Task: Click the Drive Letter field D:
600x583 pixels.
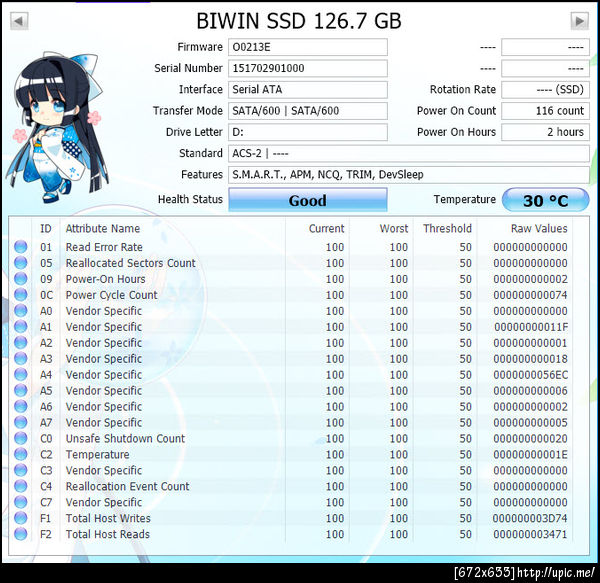Action: point(308,132)
